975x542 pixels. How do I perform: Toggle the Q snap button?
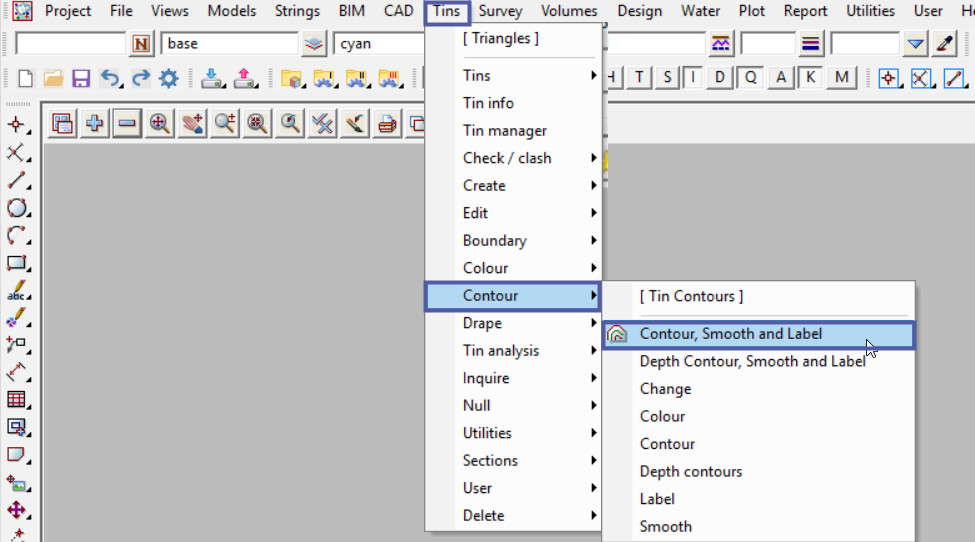click(x=750, y=78)
